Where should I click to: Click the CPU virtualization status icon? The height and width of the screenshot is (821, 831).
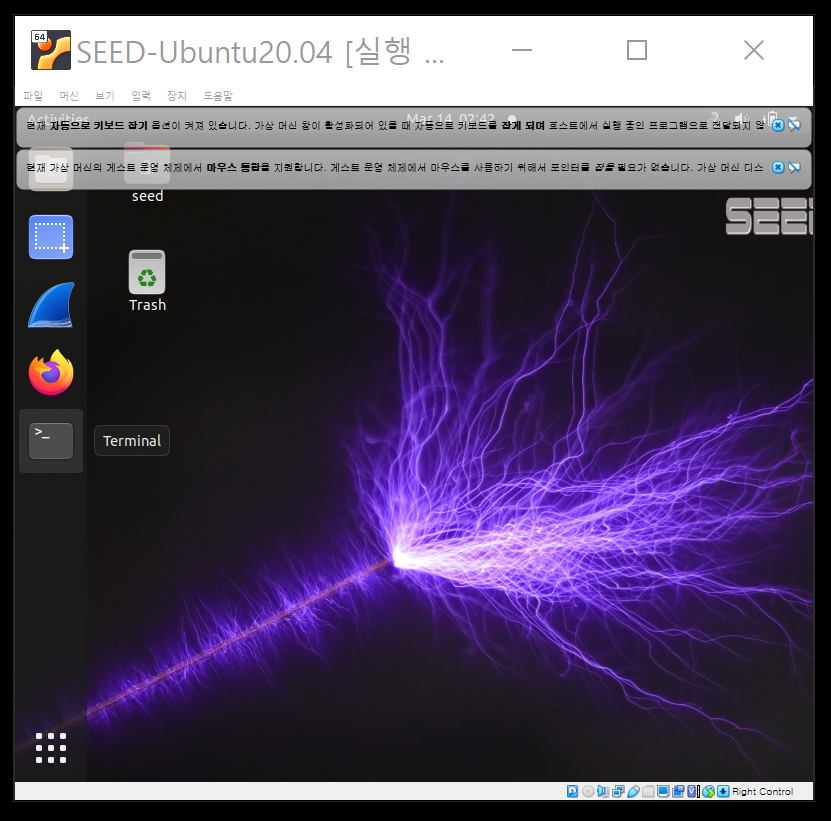[692, 791]
